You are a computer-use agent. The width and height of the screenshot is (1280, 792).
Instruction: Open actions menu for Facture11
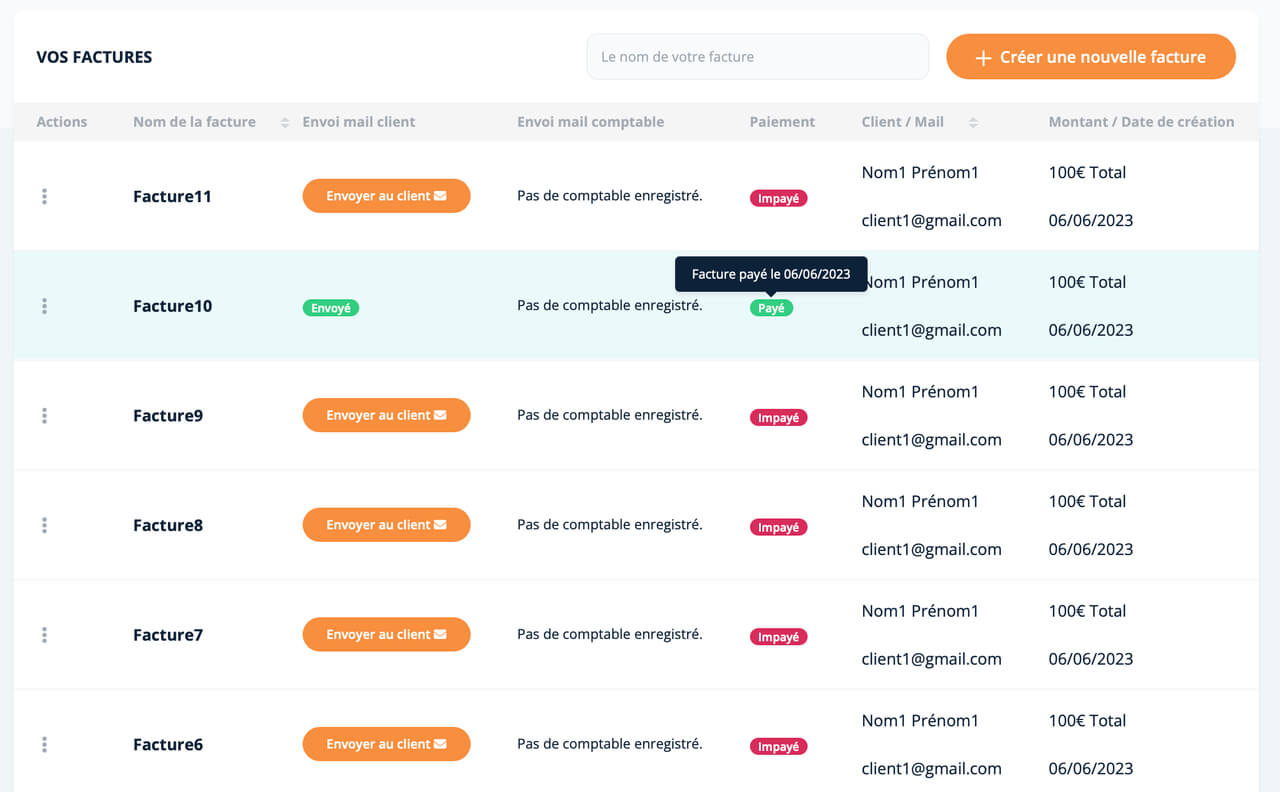44,197
